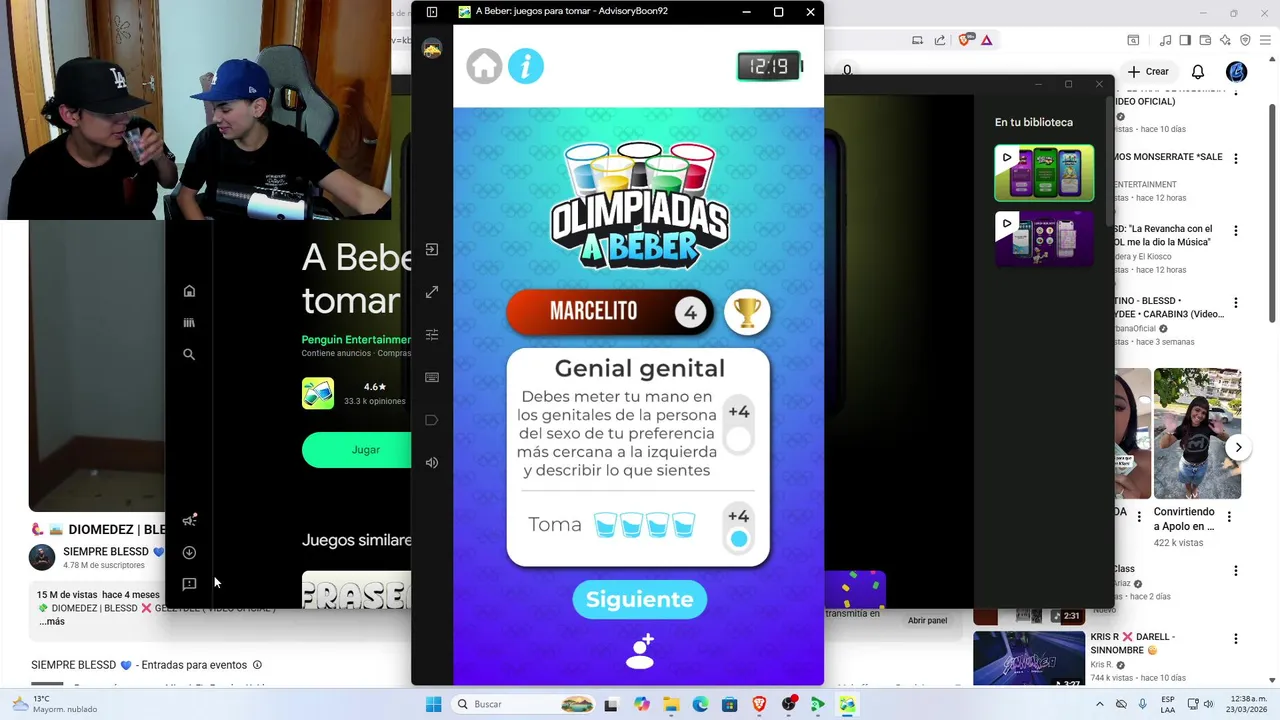1280x720 pixels.
Task: Open Leo AI sparkle icon in Brave
Action: click(x=1225, y=40)
